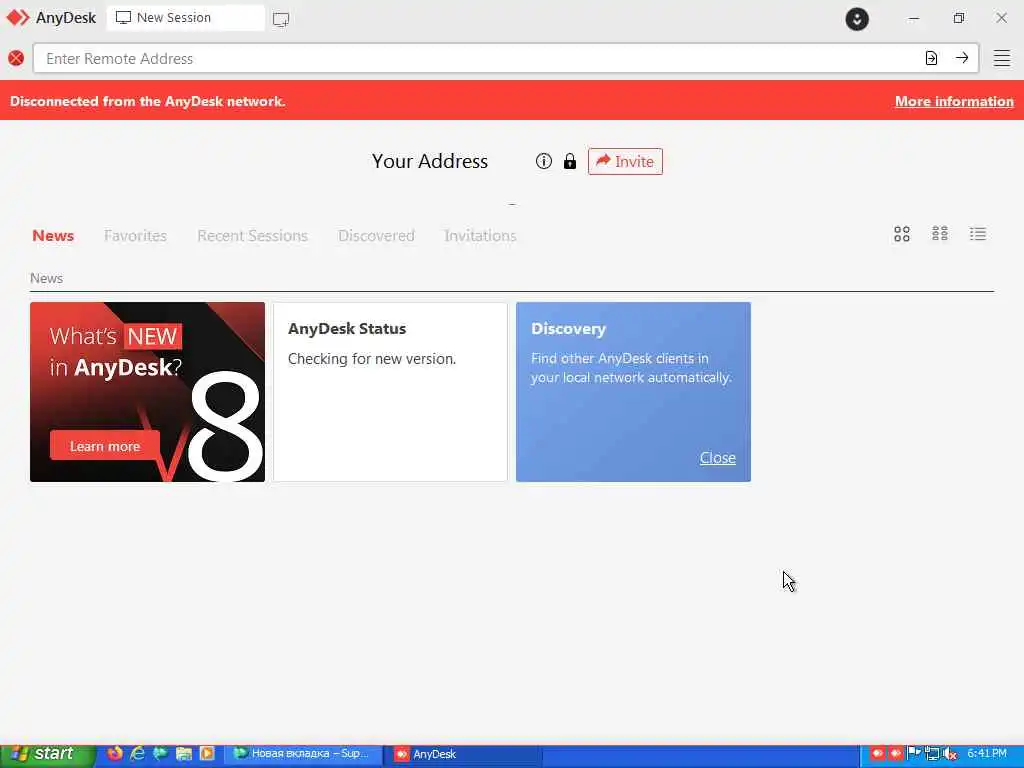The width and height of the screenshot is (1024, 768).
Task: Click the connect arrow icon in address bar
Action: click(x=962, y=58)
